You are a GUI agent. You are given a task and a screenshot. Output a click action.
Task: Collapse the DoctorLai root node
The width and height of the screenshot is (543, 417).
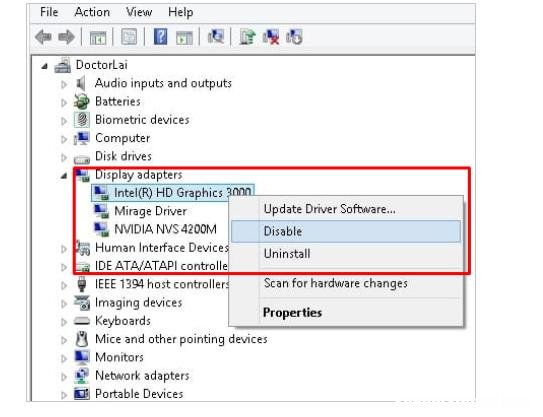[x=44, y=66]
